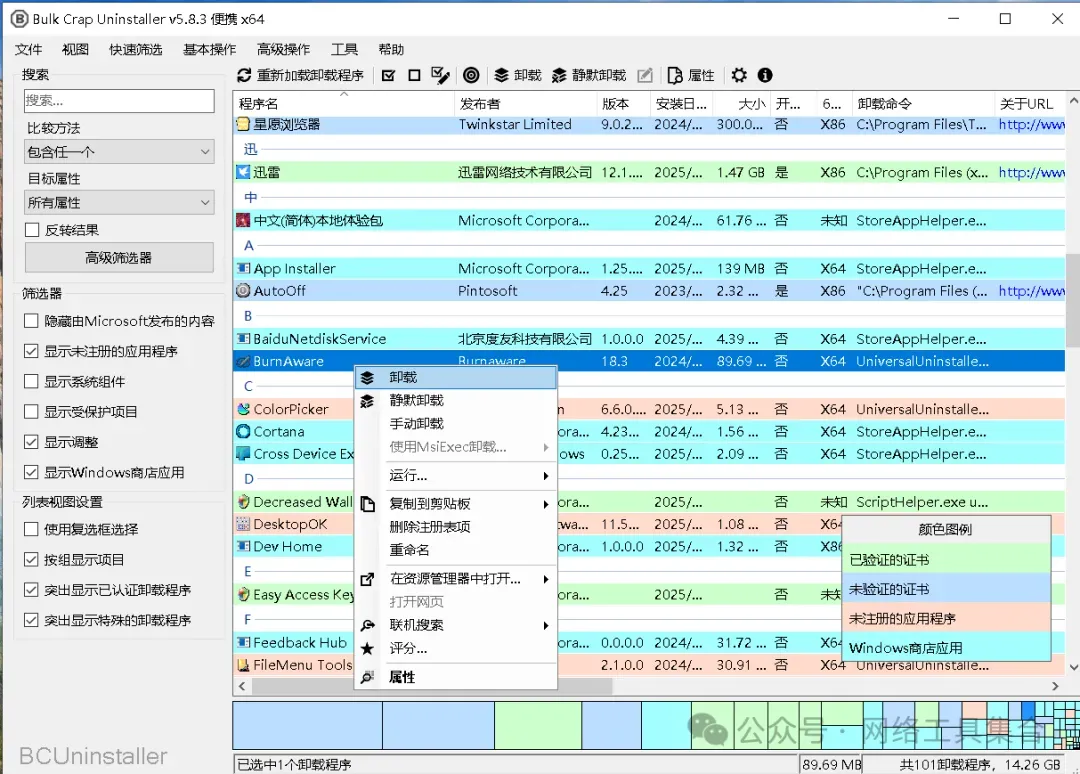Screen dimensions: 1080x774
Task: Uncheck 显示Windows商店应用 checkbox
Action: [31, 472]
